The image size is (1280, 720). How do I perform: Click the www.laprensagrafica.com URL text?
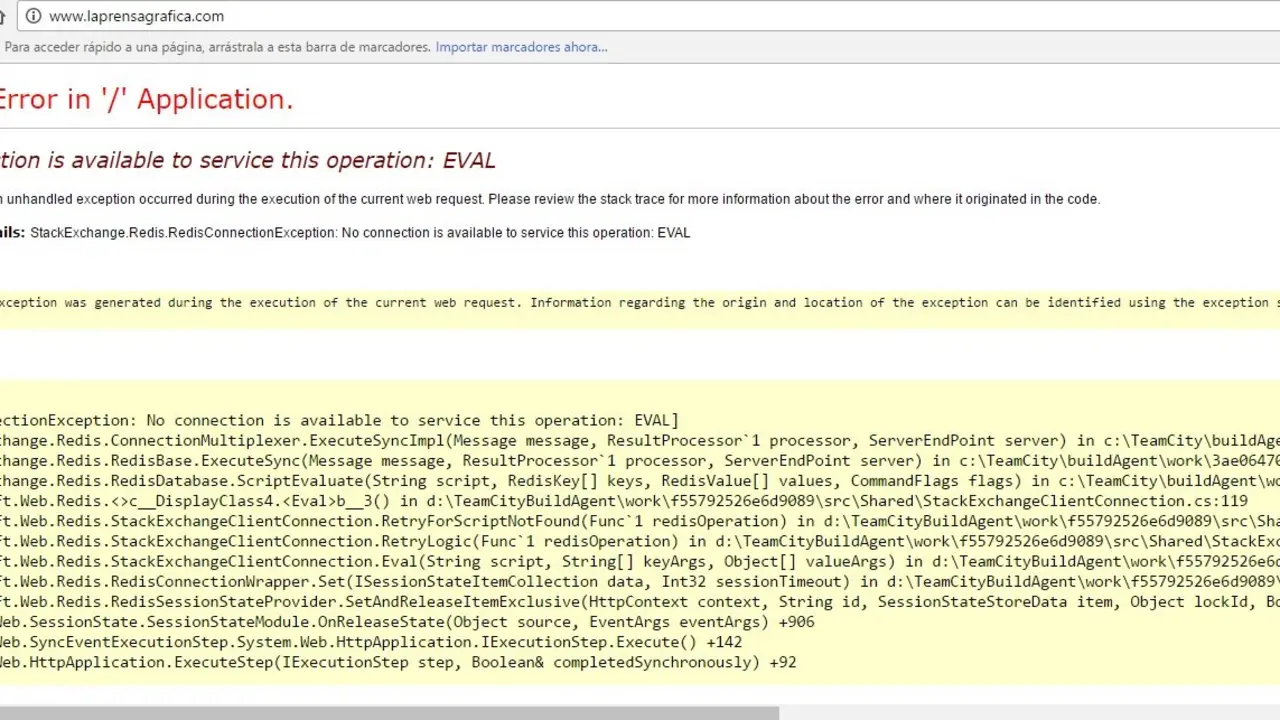[136, 16]
